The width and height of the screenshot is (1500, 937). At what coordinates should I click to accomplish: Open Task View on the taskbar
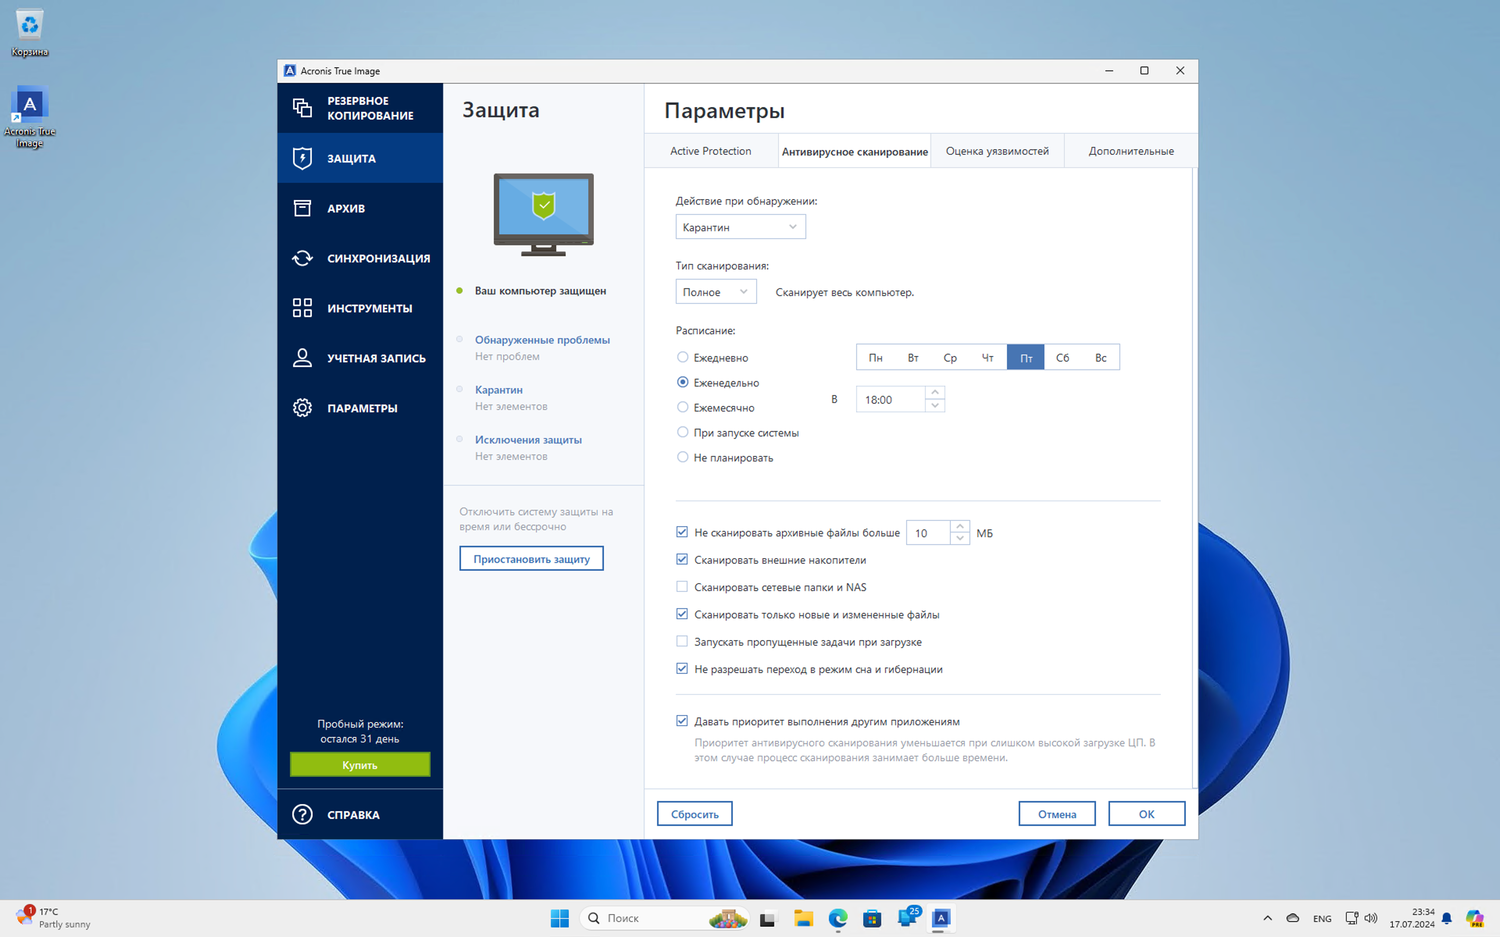point(767,918)
